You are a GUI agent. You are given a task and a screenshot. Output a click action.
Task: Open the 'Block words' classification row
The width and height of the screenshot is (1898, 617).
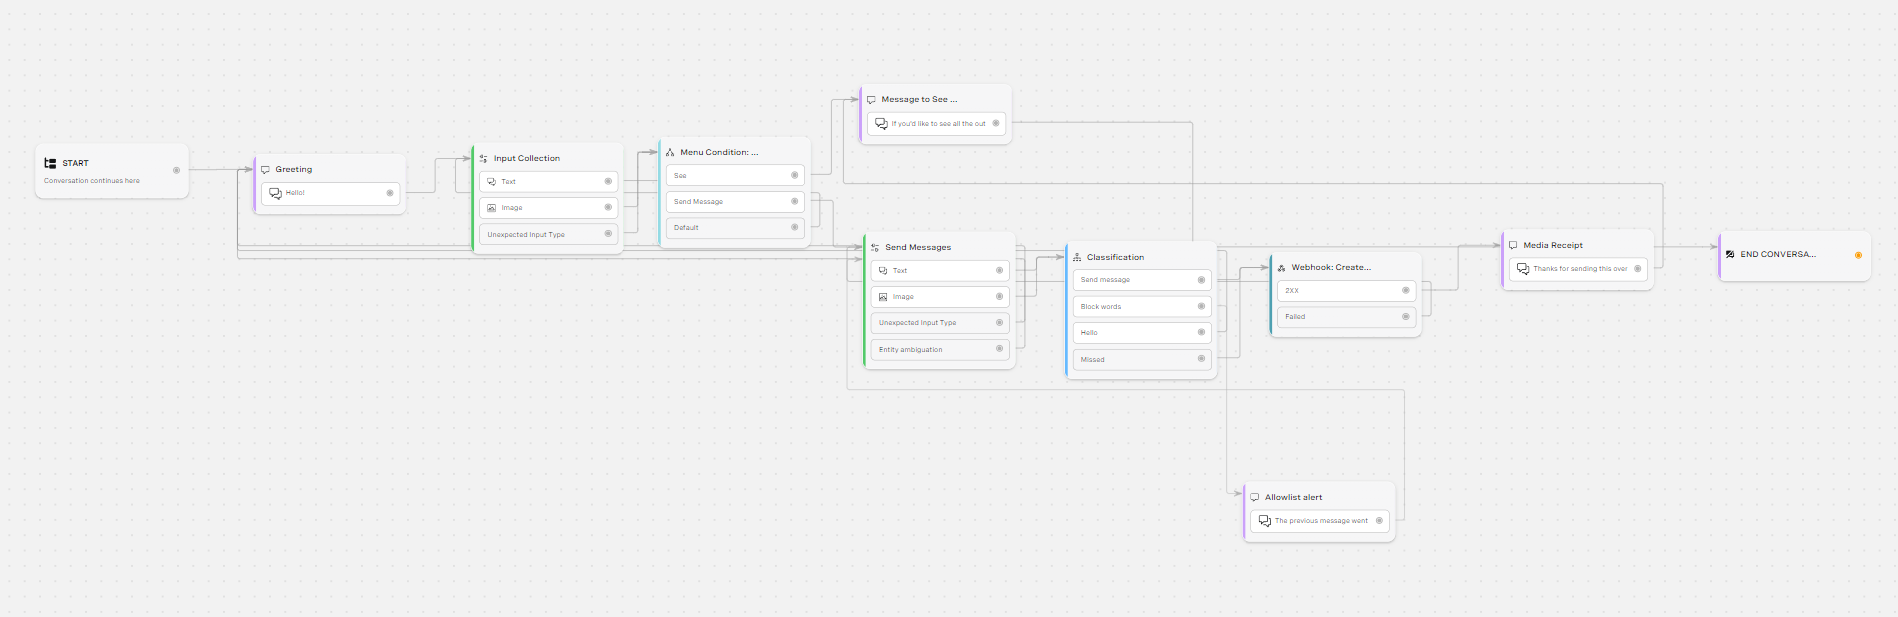coord(1142,307)
